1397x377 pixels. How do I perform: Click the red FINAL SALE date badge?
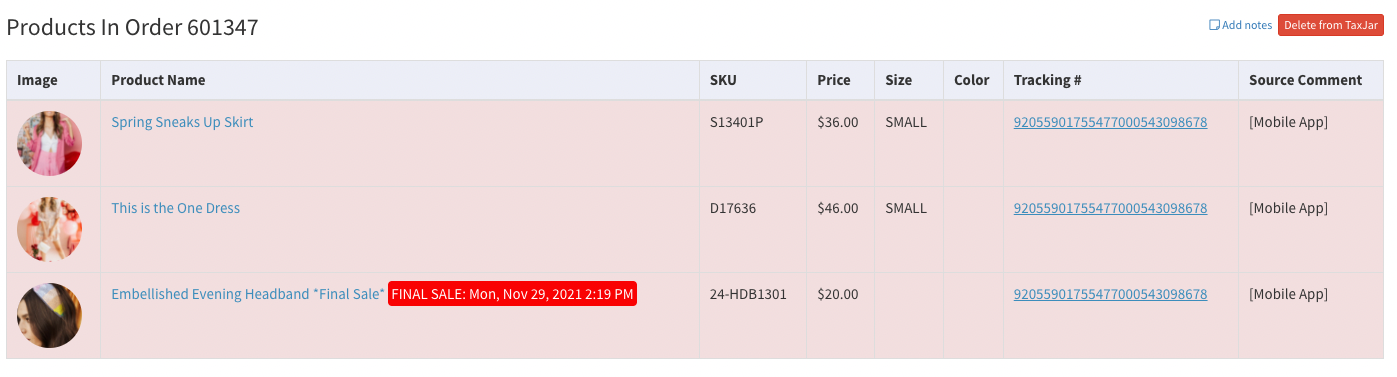pyautogui.click(x=512, y=294)
